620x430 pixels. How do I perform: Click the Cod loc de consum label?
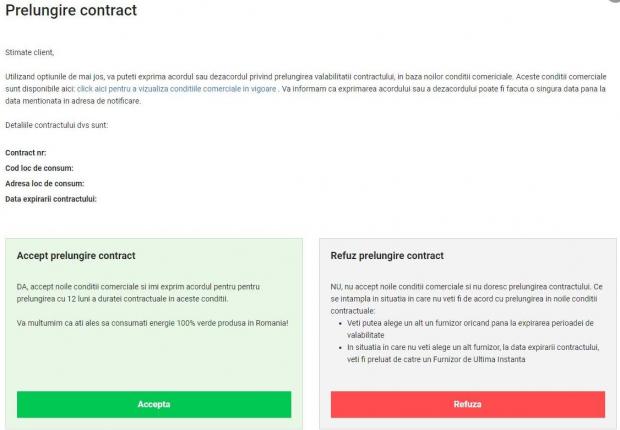pyautogui.click(x=39, y=168)
